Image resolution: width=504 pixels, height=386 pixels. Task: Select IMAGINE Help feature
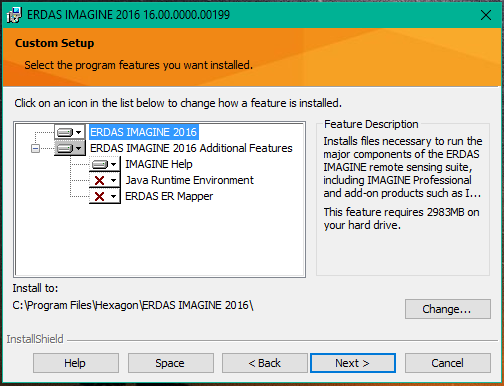(159, 164)
